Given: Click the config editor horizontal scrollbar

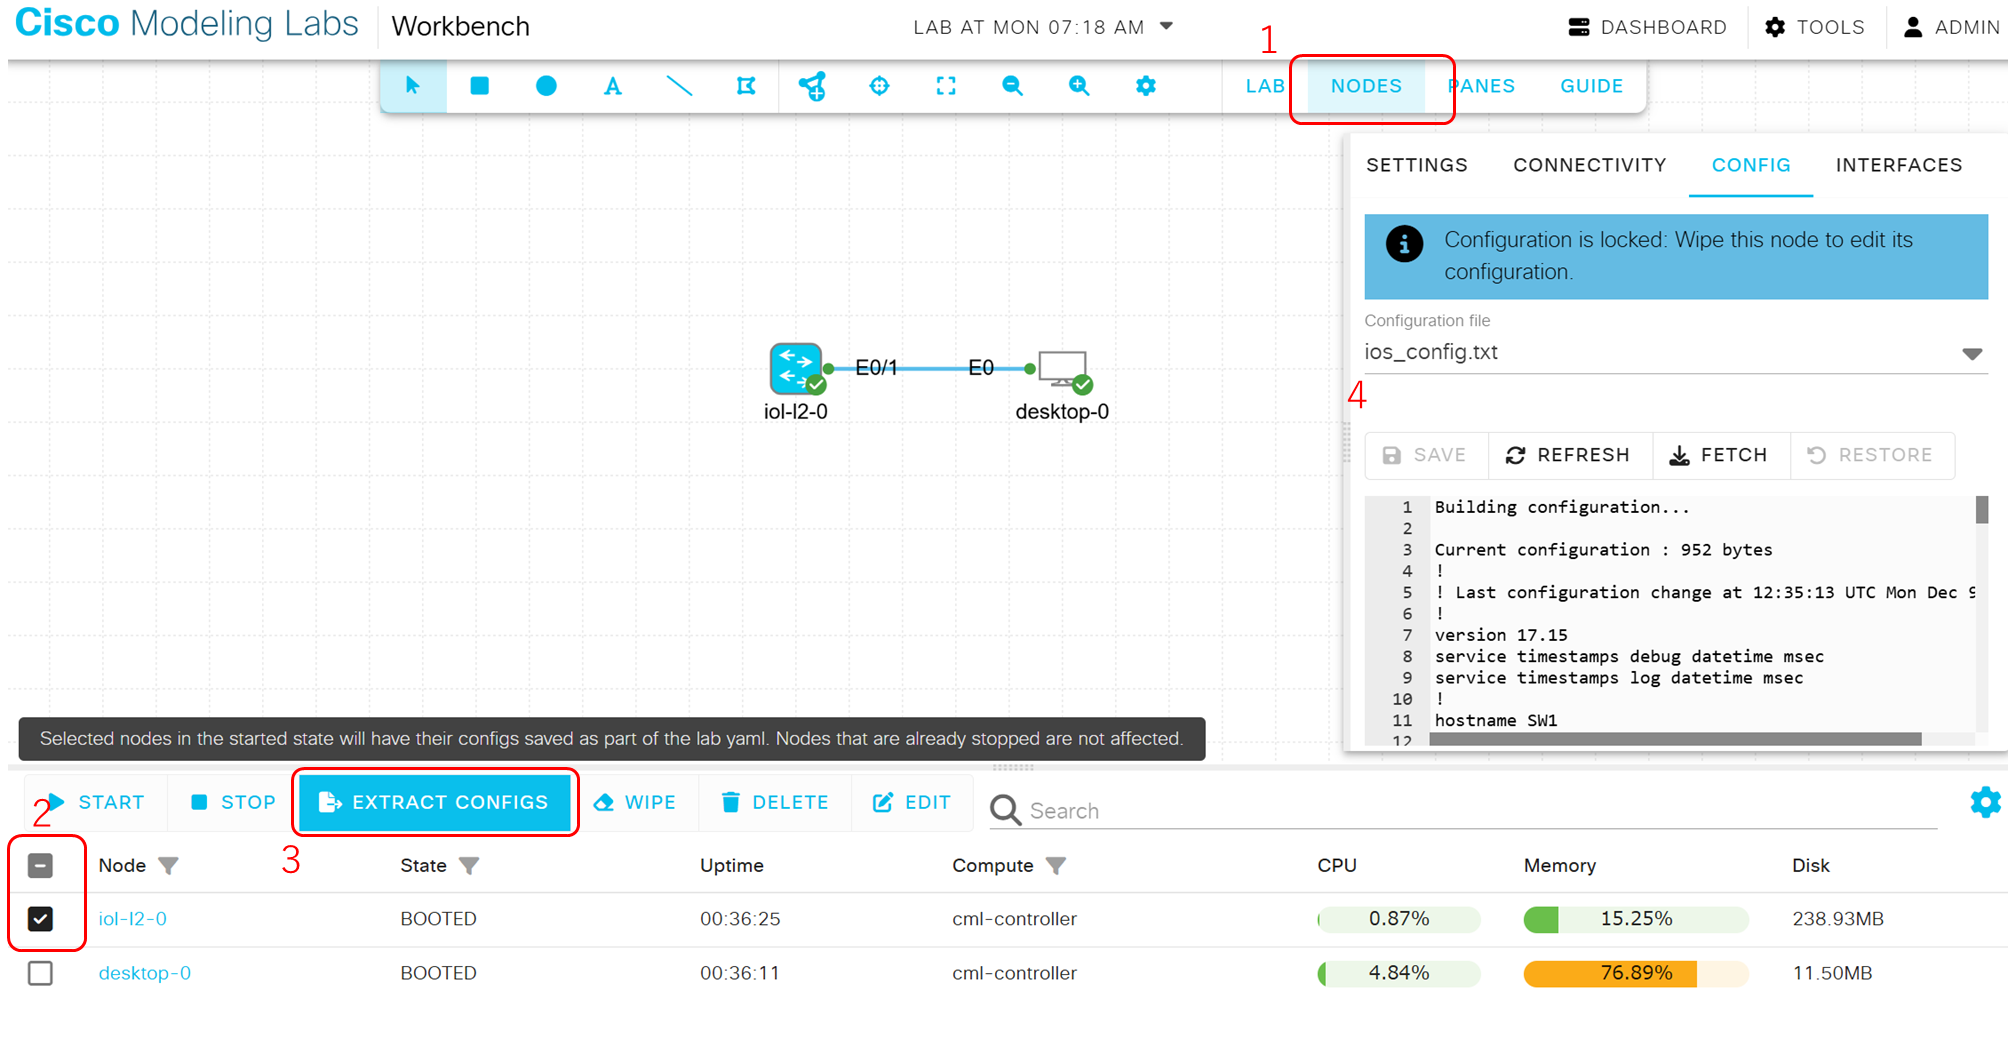Looking at the screenshot, I should [x=1676, y=739].
